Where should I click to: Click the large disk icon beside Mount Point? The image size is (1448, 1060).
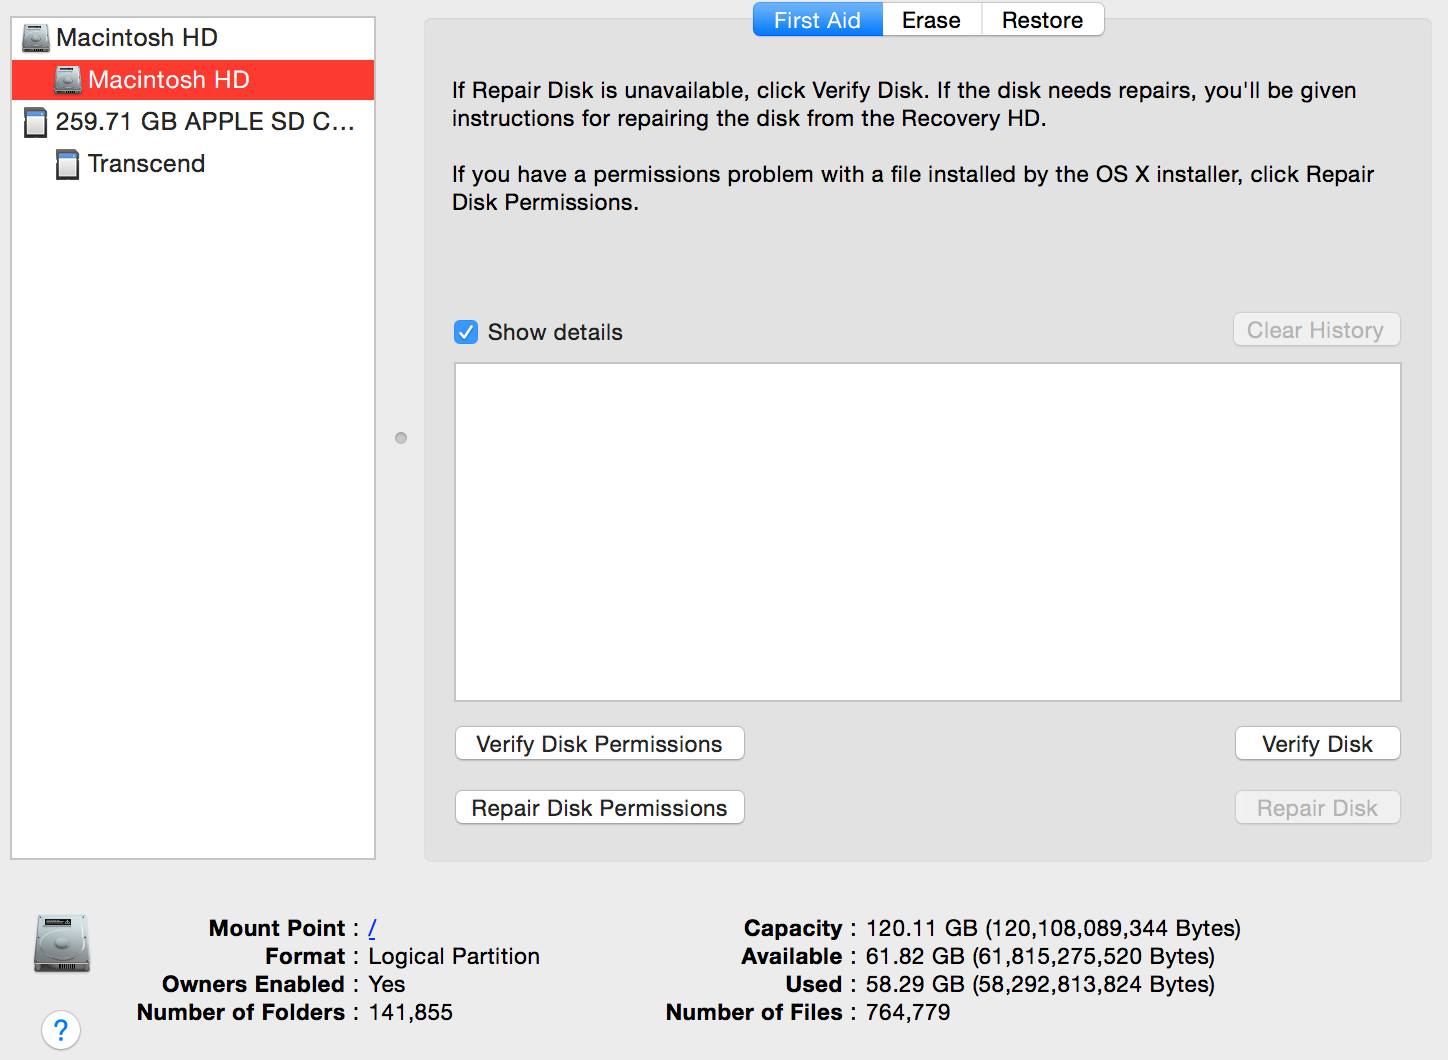62,942
